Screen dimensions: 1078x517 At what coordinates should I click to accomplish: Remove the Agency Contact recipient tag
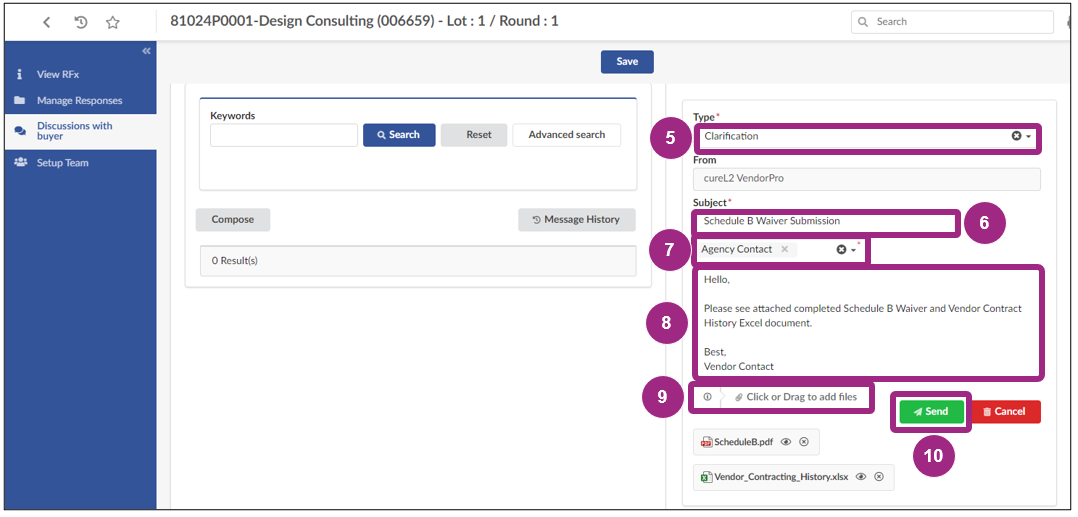pos(784,250)
